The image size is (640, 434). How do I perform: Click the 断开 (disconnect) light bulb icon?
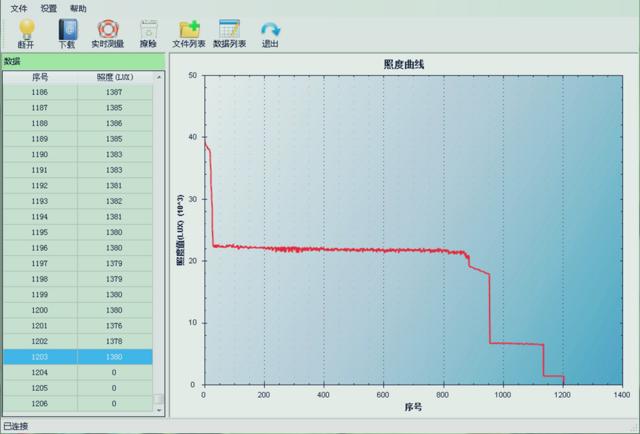tap(27, 29)
